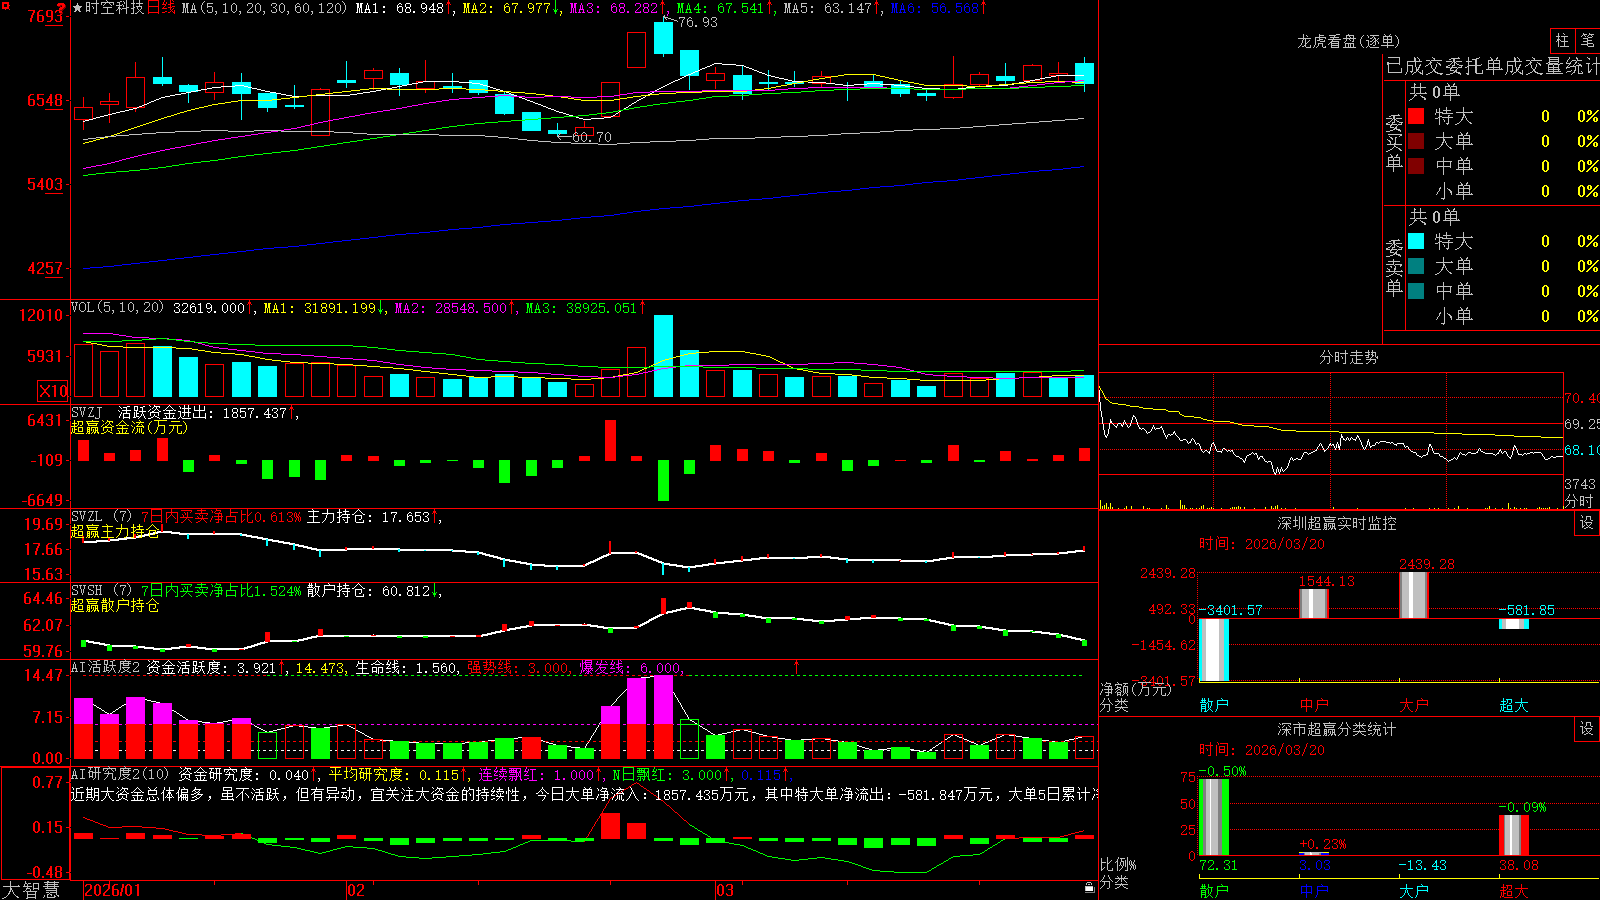Screen dimensions: 1600x900
Task: Click the -3401.57 散户 net amount bar
Action: pyautogui.click(x=1214, y=650)
